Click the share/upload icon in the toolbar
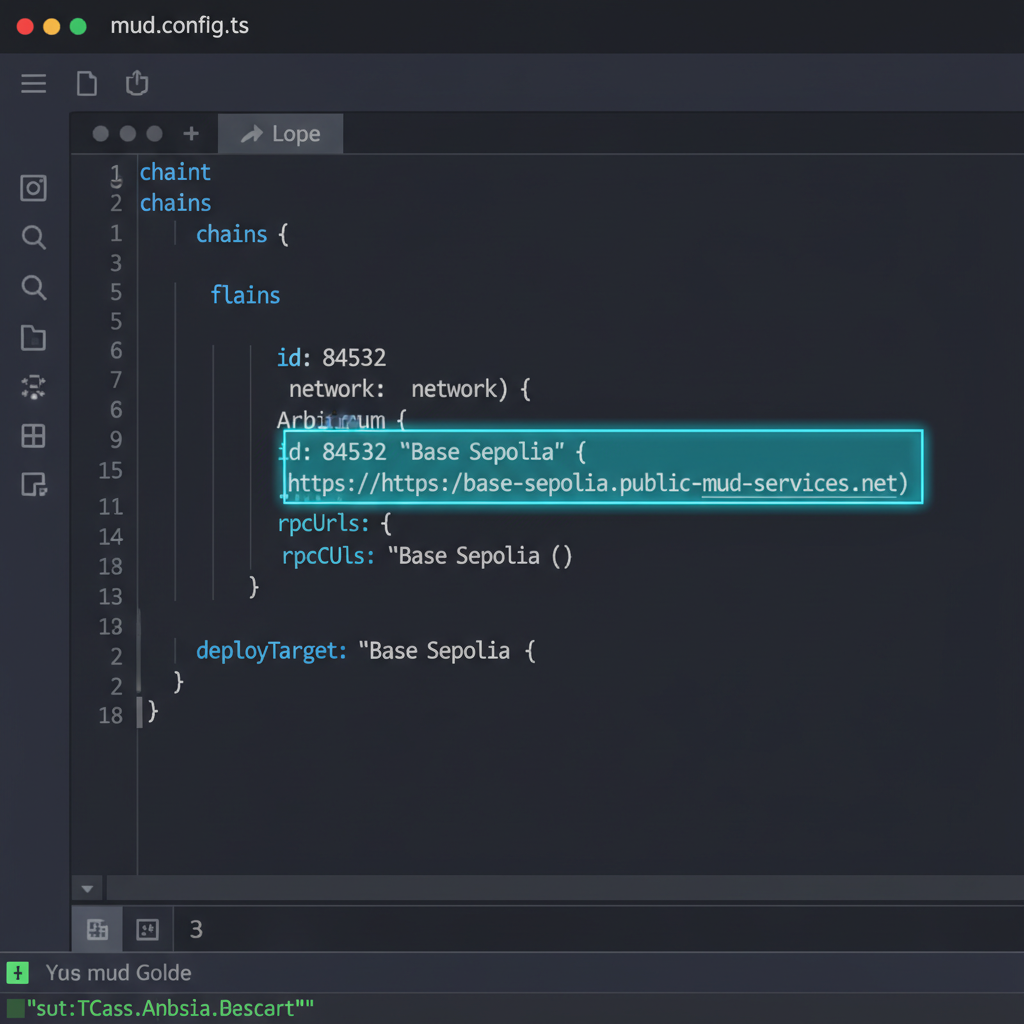Screen dimensions: 1024x1024 pos(137,84)
